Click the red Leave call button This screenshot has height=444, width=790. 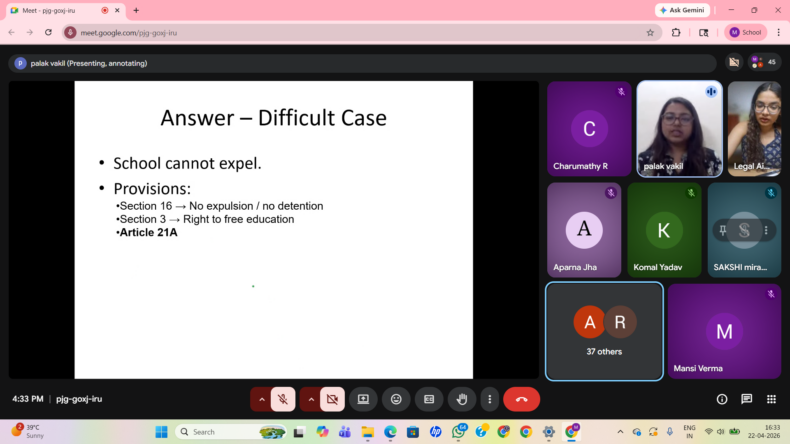pyautogui.click(x=521, y=399)
